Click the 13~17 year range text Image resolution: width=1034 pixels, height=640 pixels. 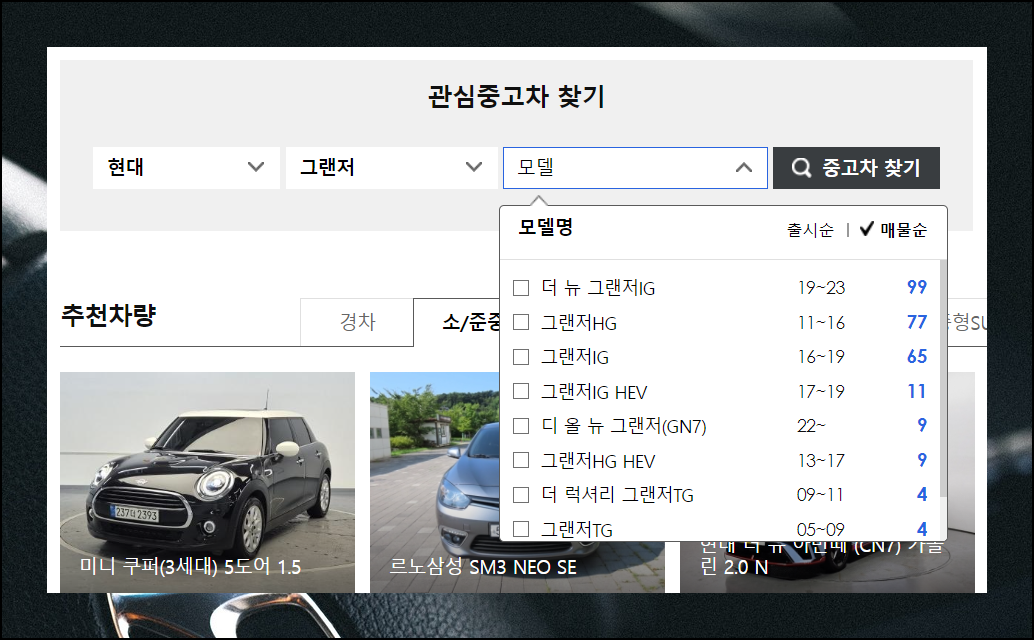click(821, 460)
